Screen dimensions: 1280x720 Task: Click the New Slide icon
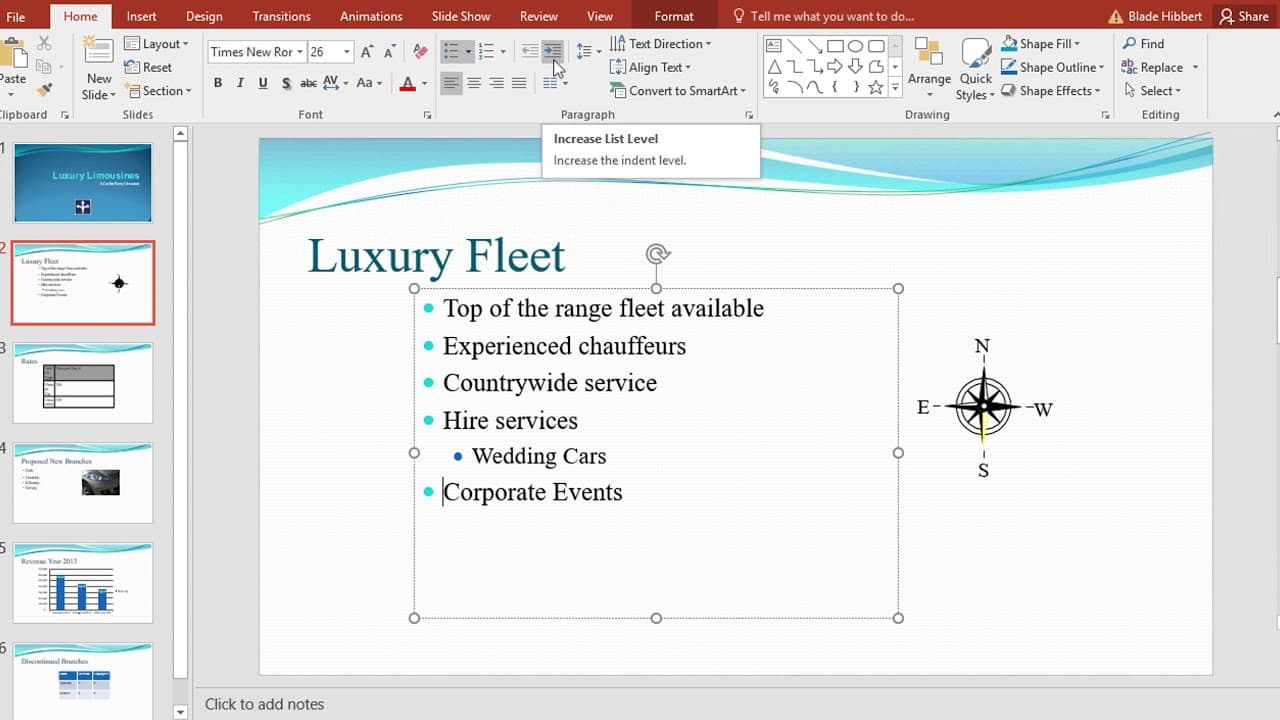pos(99,68)
